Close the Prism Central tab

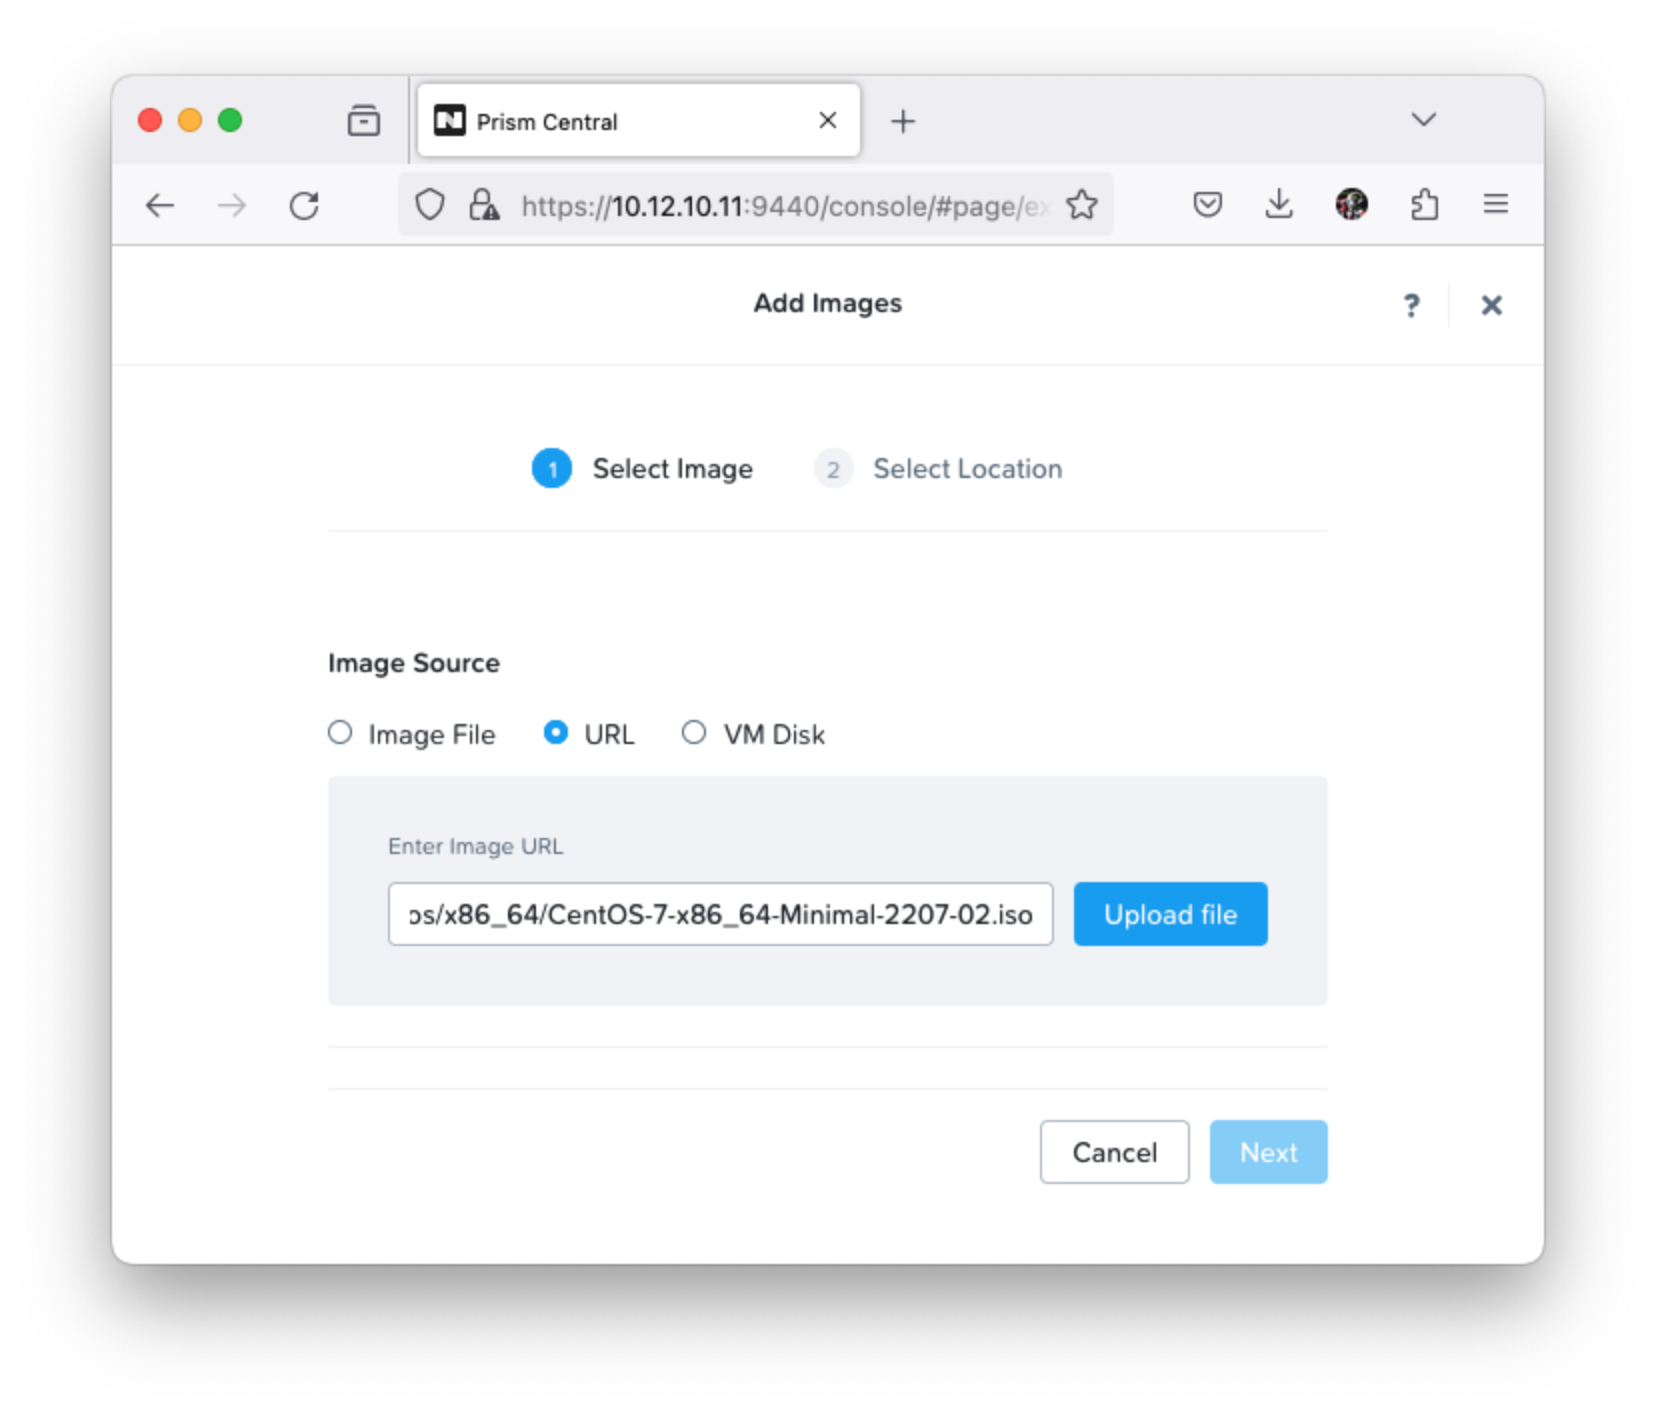click(828, 121)
